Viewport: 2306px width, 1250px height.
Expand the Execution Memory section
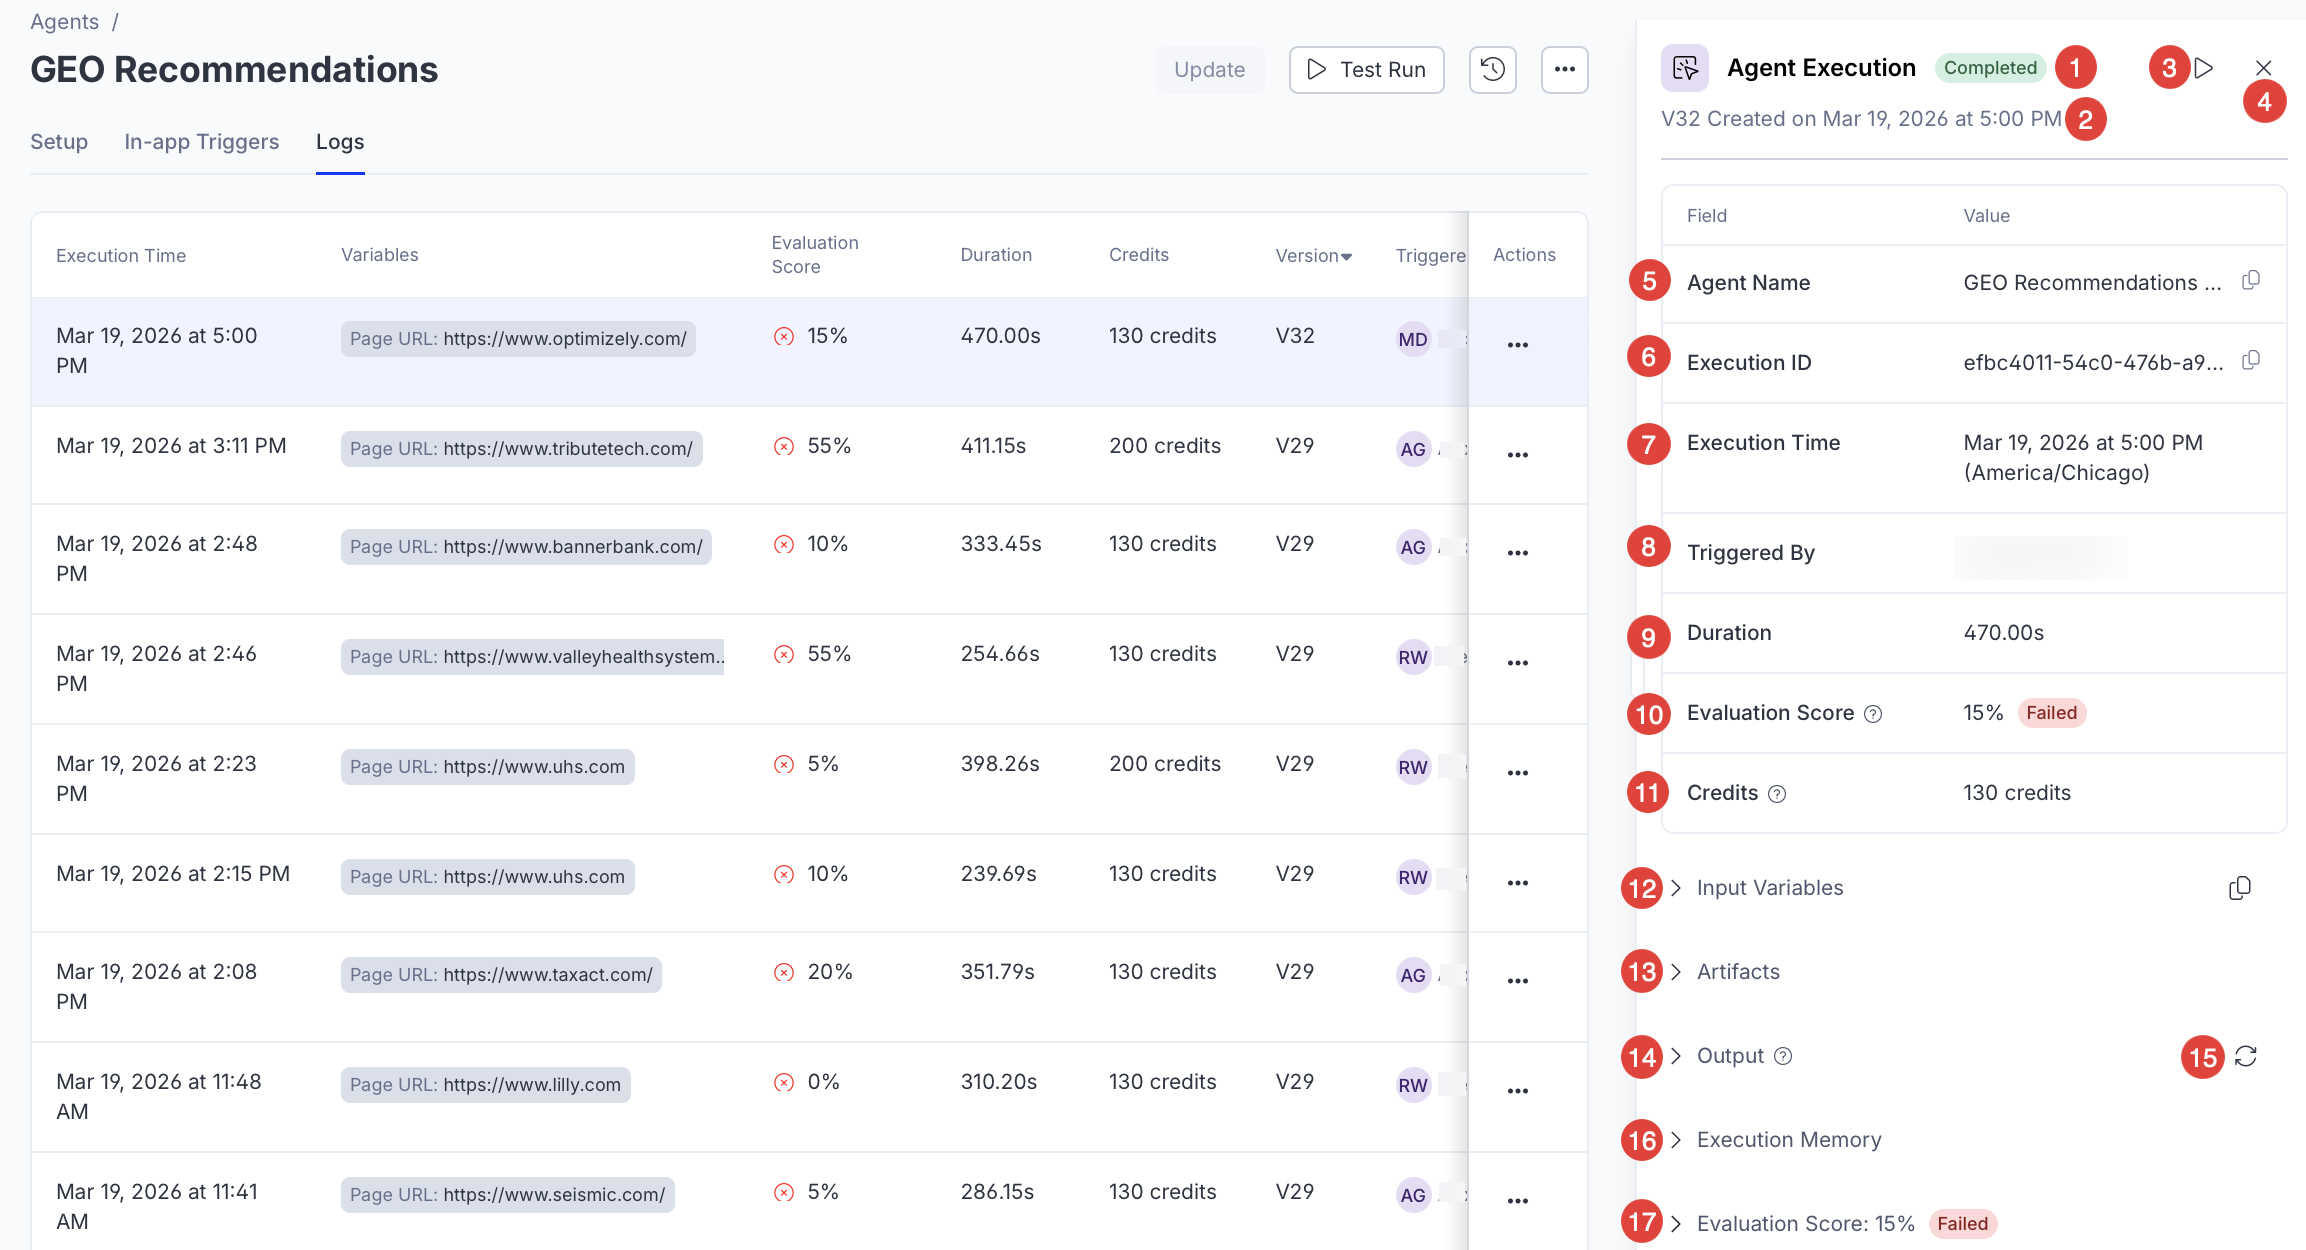click(1788, 1140)
